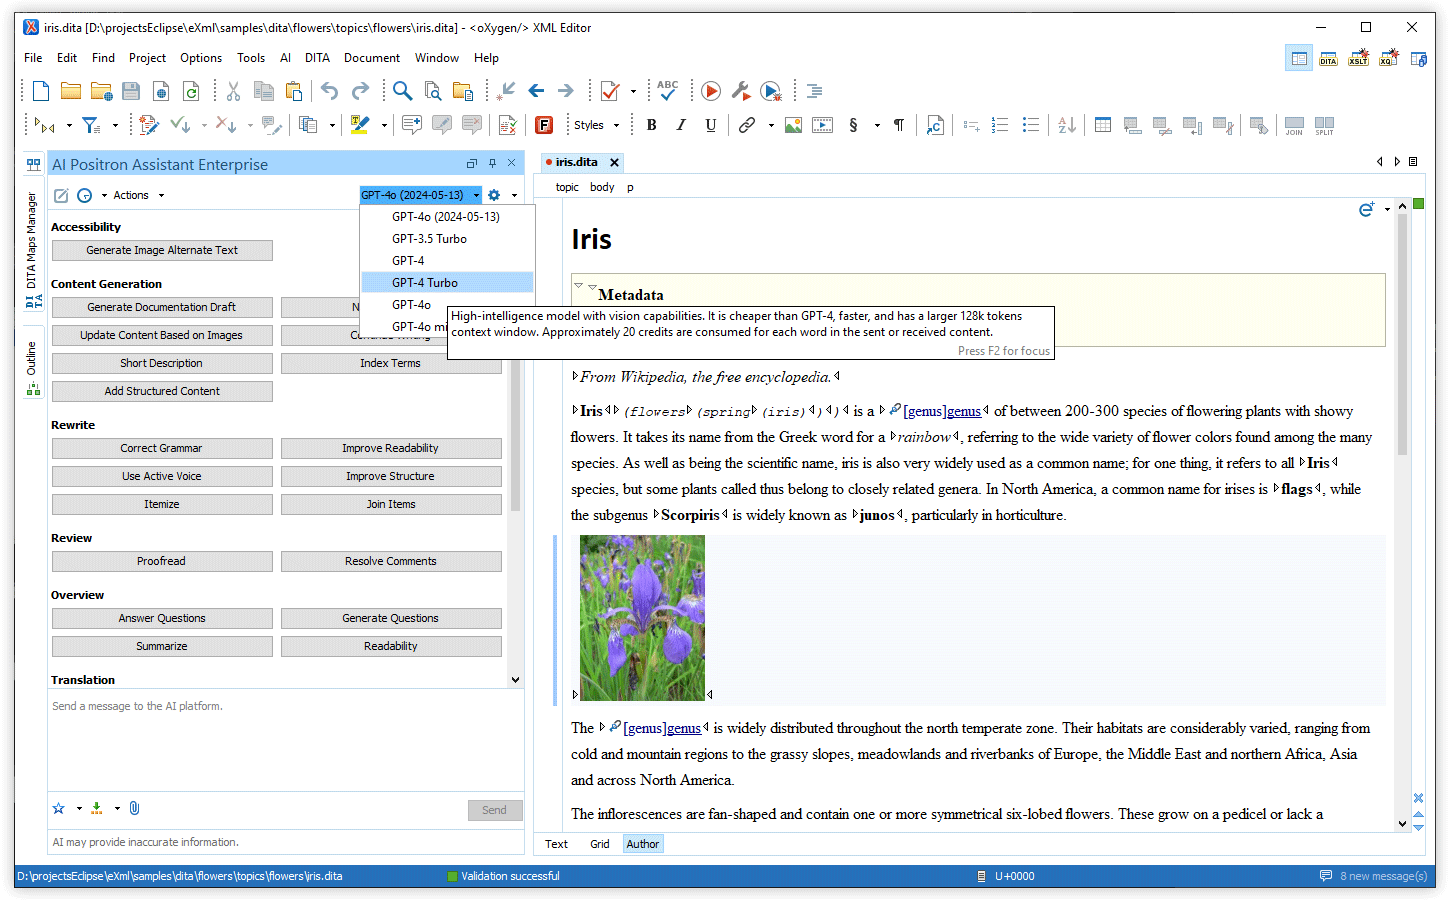Click the Improve Readability button

click(x=391, y=448)
